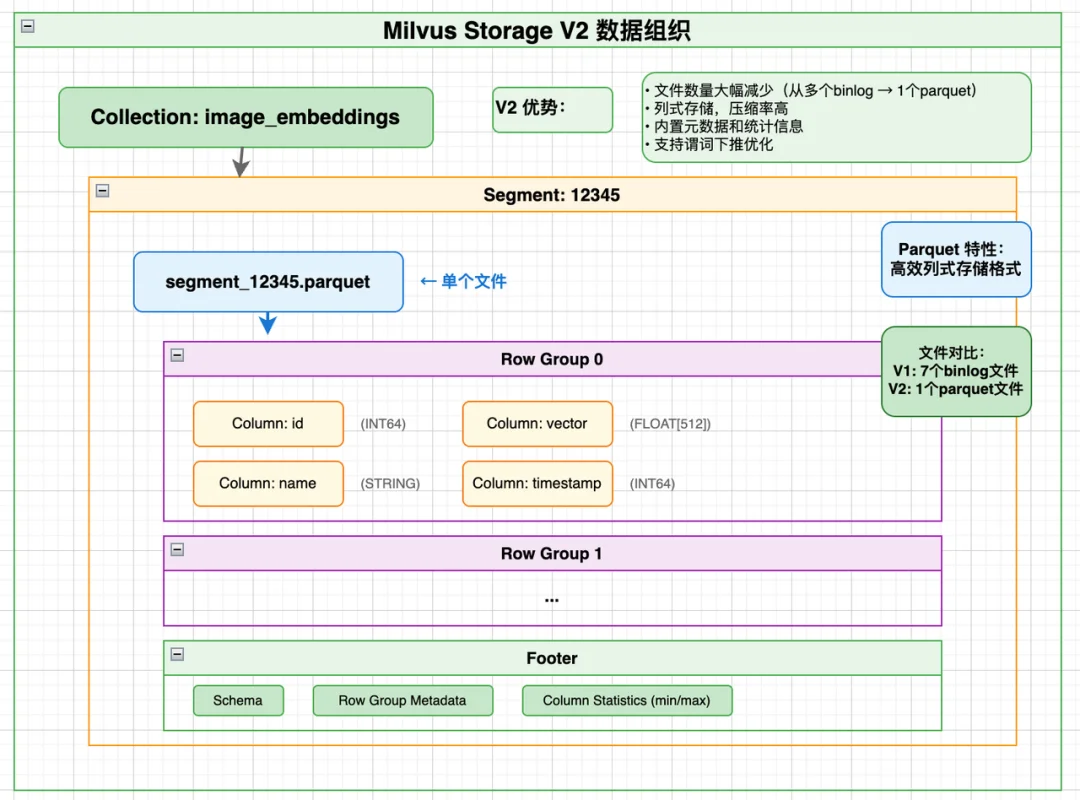Collapse Row Group 1

coord(177,550)
